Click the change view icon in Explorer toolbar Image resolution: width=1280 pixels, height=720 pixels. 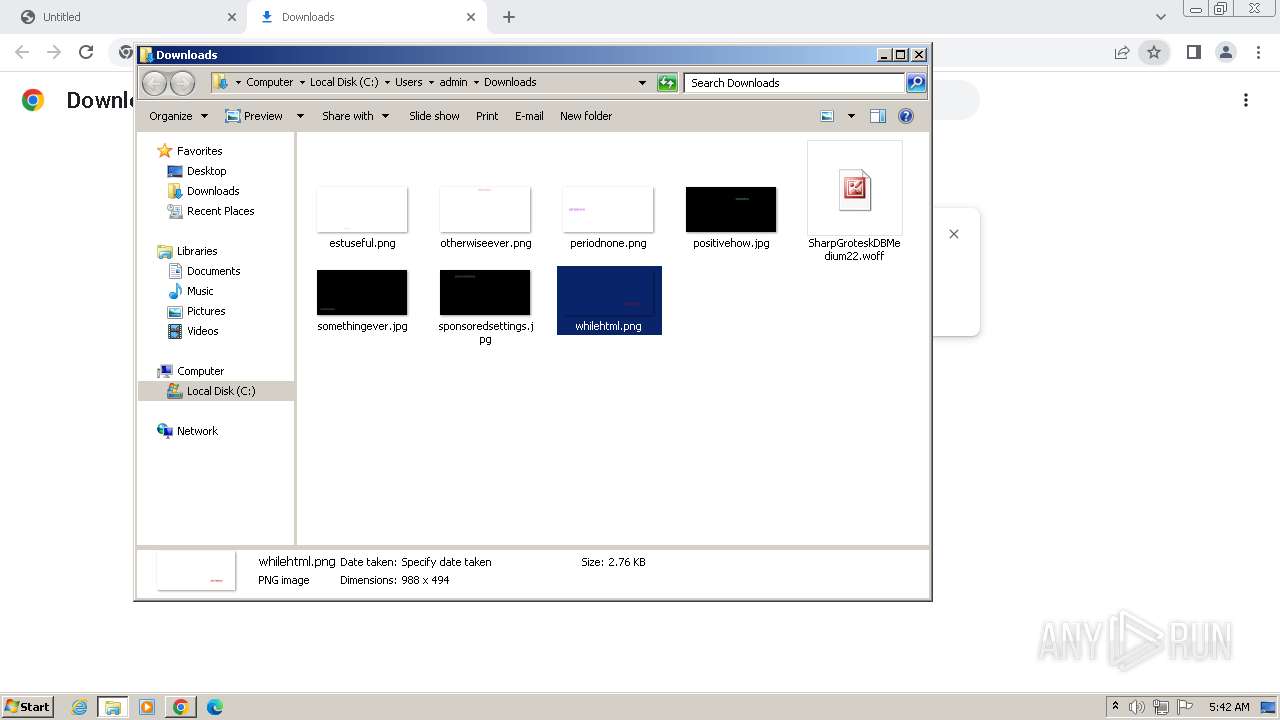point(827,116)
